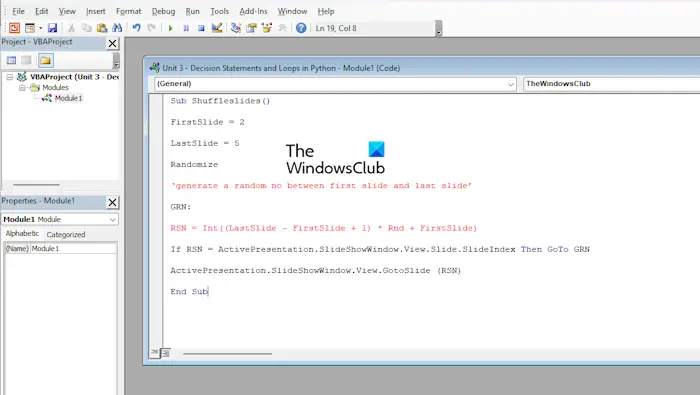
Task: Open the Insert menu
Action: [96, 11]
